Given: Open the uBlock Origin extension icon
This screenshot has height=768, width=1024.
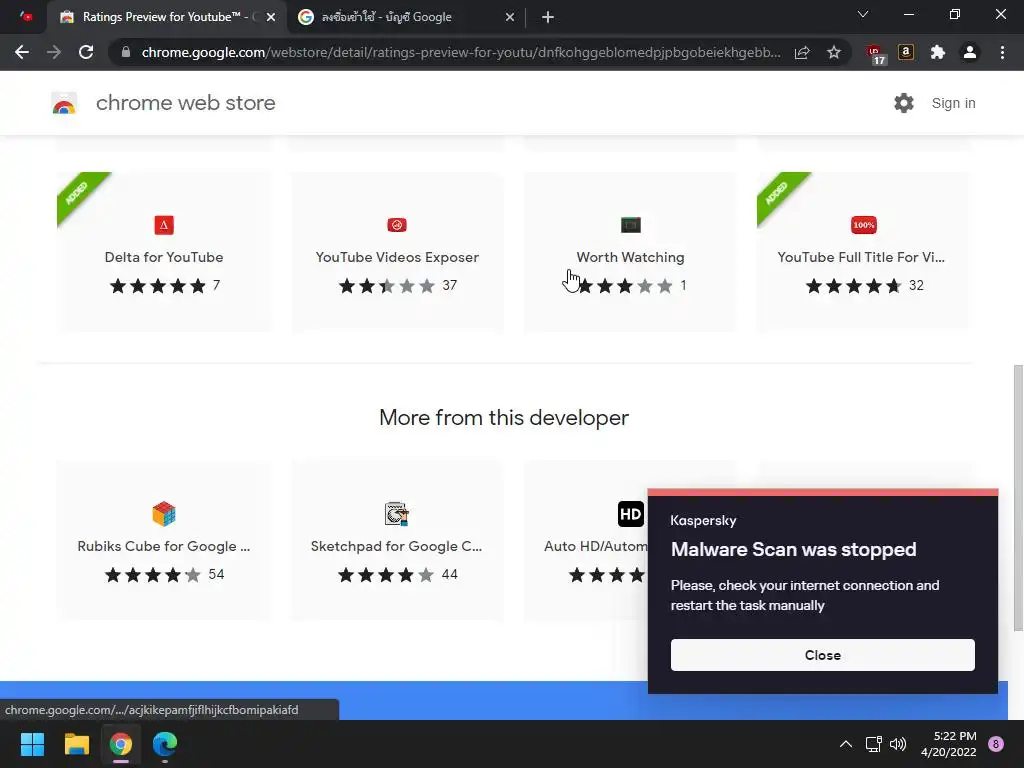Looking at the screenshot, I should click(875, 54).
